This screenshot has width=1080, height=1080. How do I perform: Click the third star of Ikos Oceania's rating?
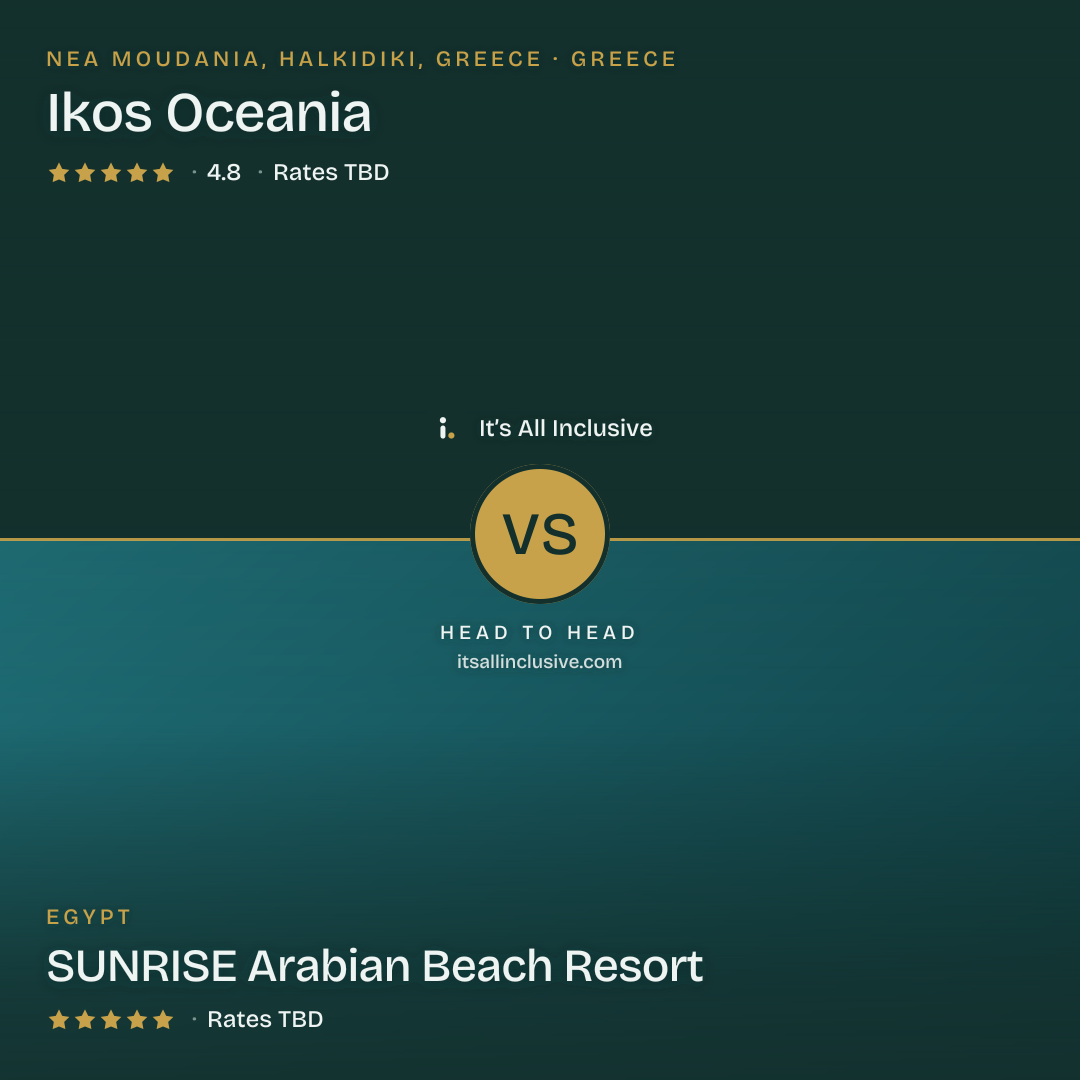coord(111,172)
